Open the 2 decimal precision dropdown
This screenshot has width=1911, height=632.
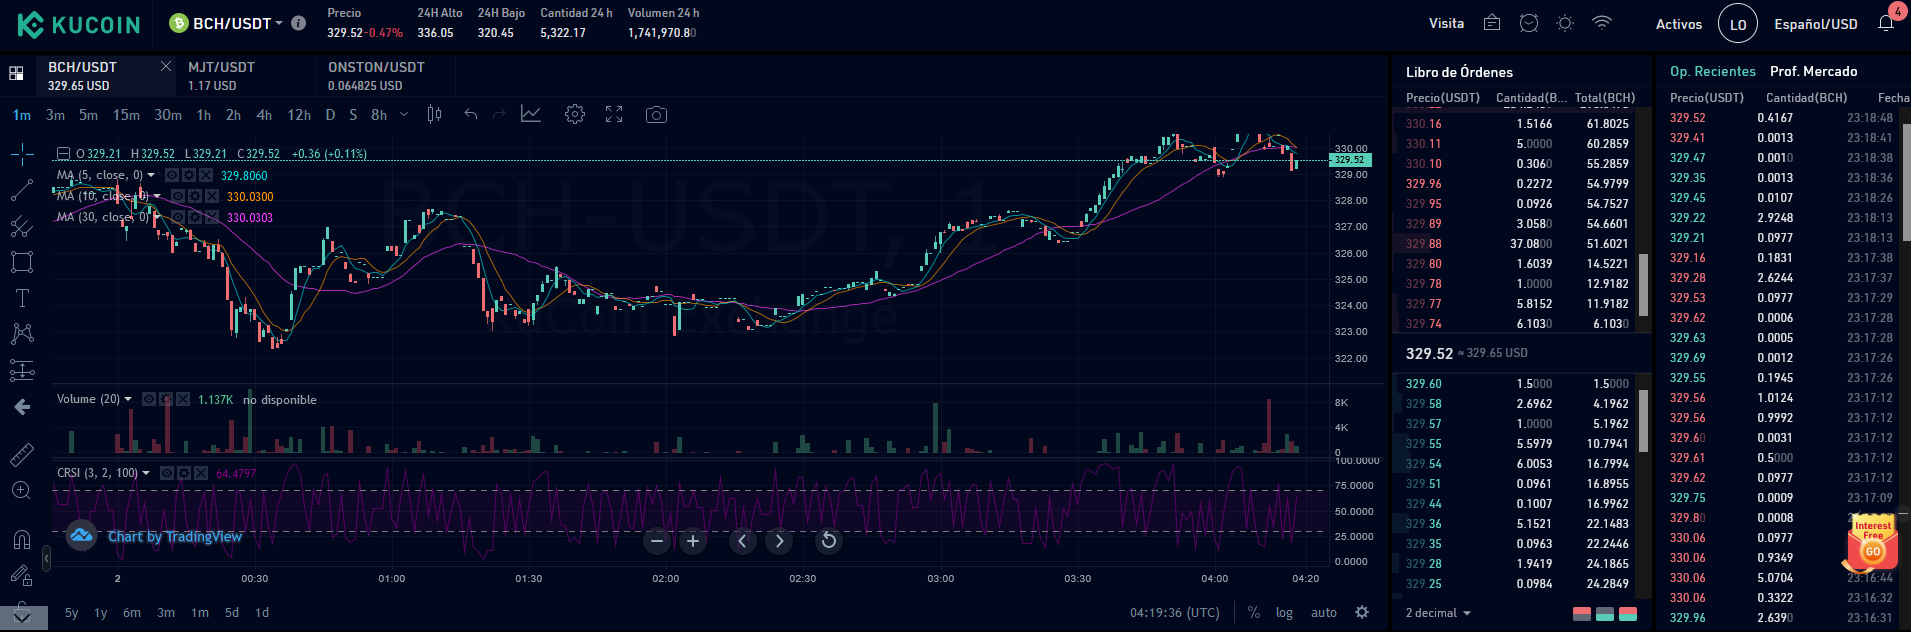click(1438, 613)
